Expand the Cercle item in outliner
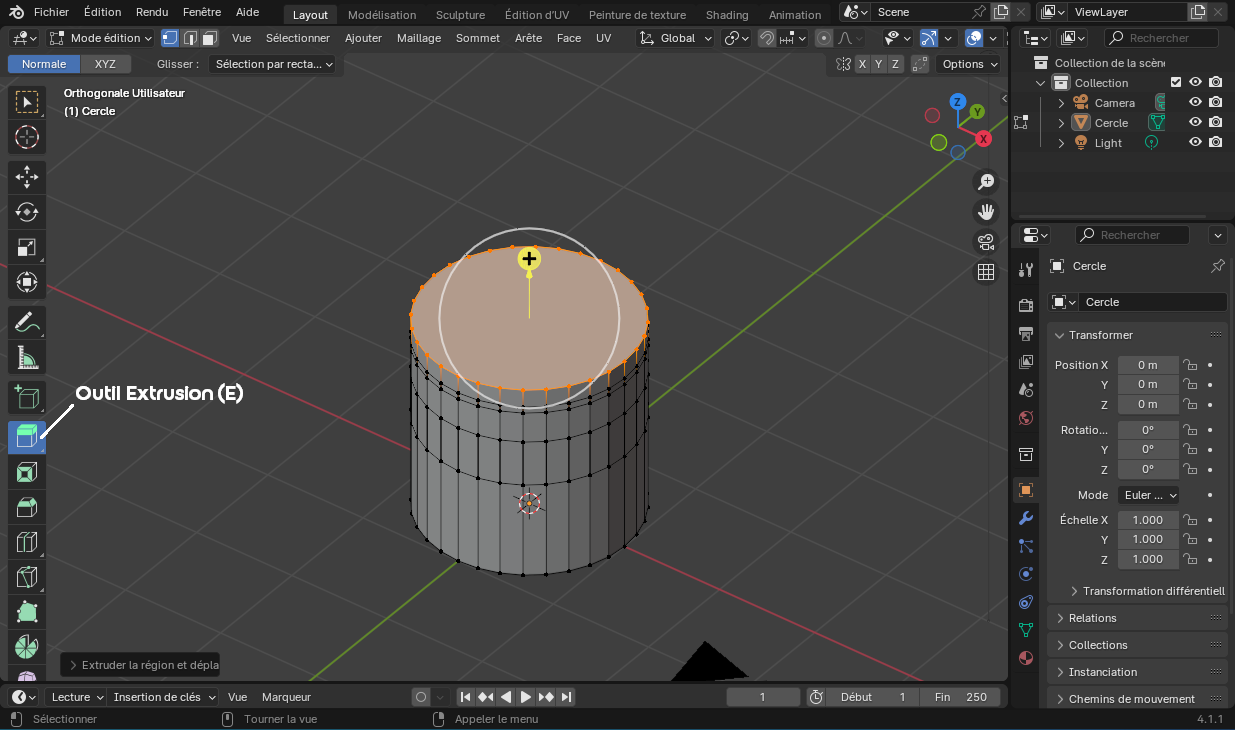Image resolution: width=1235 pixels, height=730 pixels. click(1061, 123)
